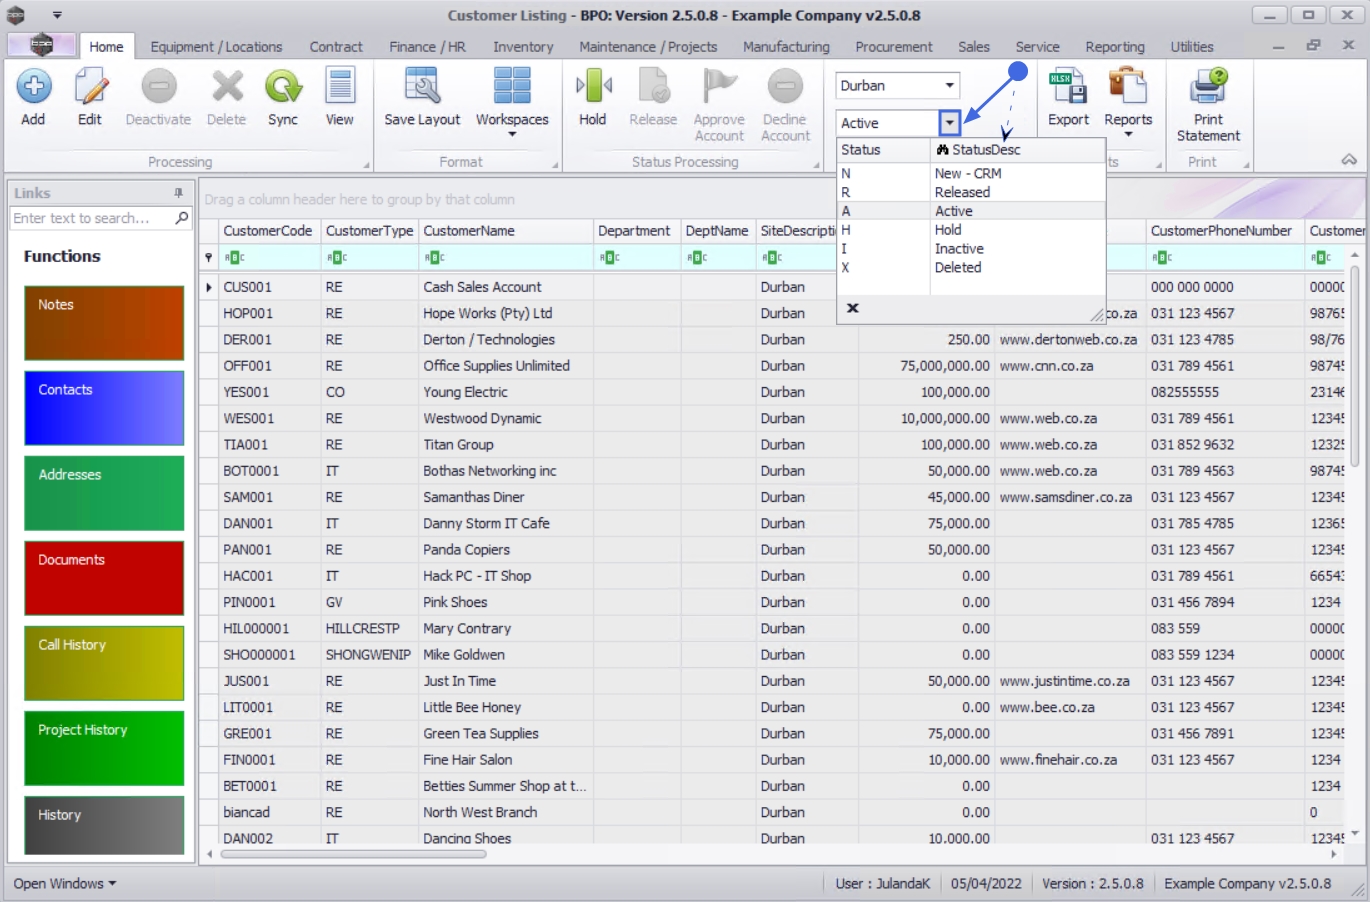Click the Save Layout icon
Screen dimensions: 1370x902
[x=422, y=87]
